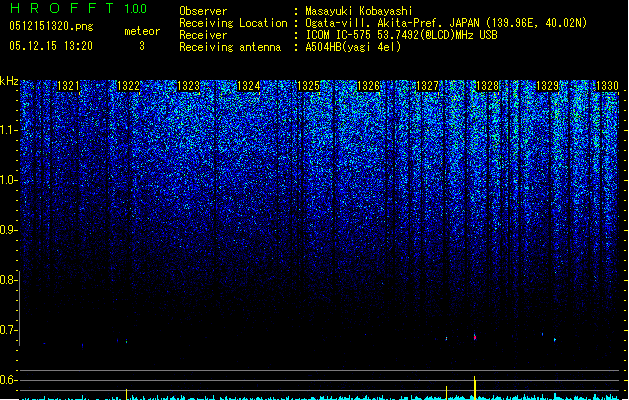This screenshot has width=629, height=400.
Task: Click the 1326 time marker
Action: tap(368, 86)
